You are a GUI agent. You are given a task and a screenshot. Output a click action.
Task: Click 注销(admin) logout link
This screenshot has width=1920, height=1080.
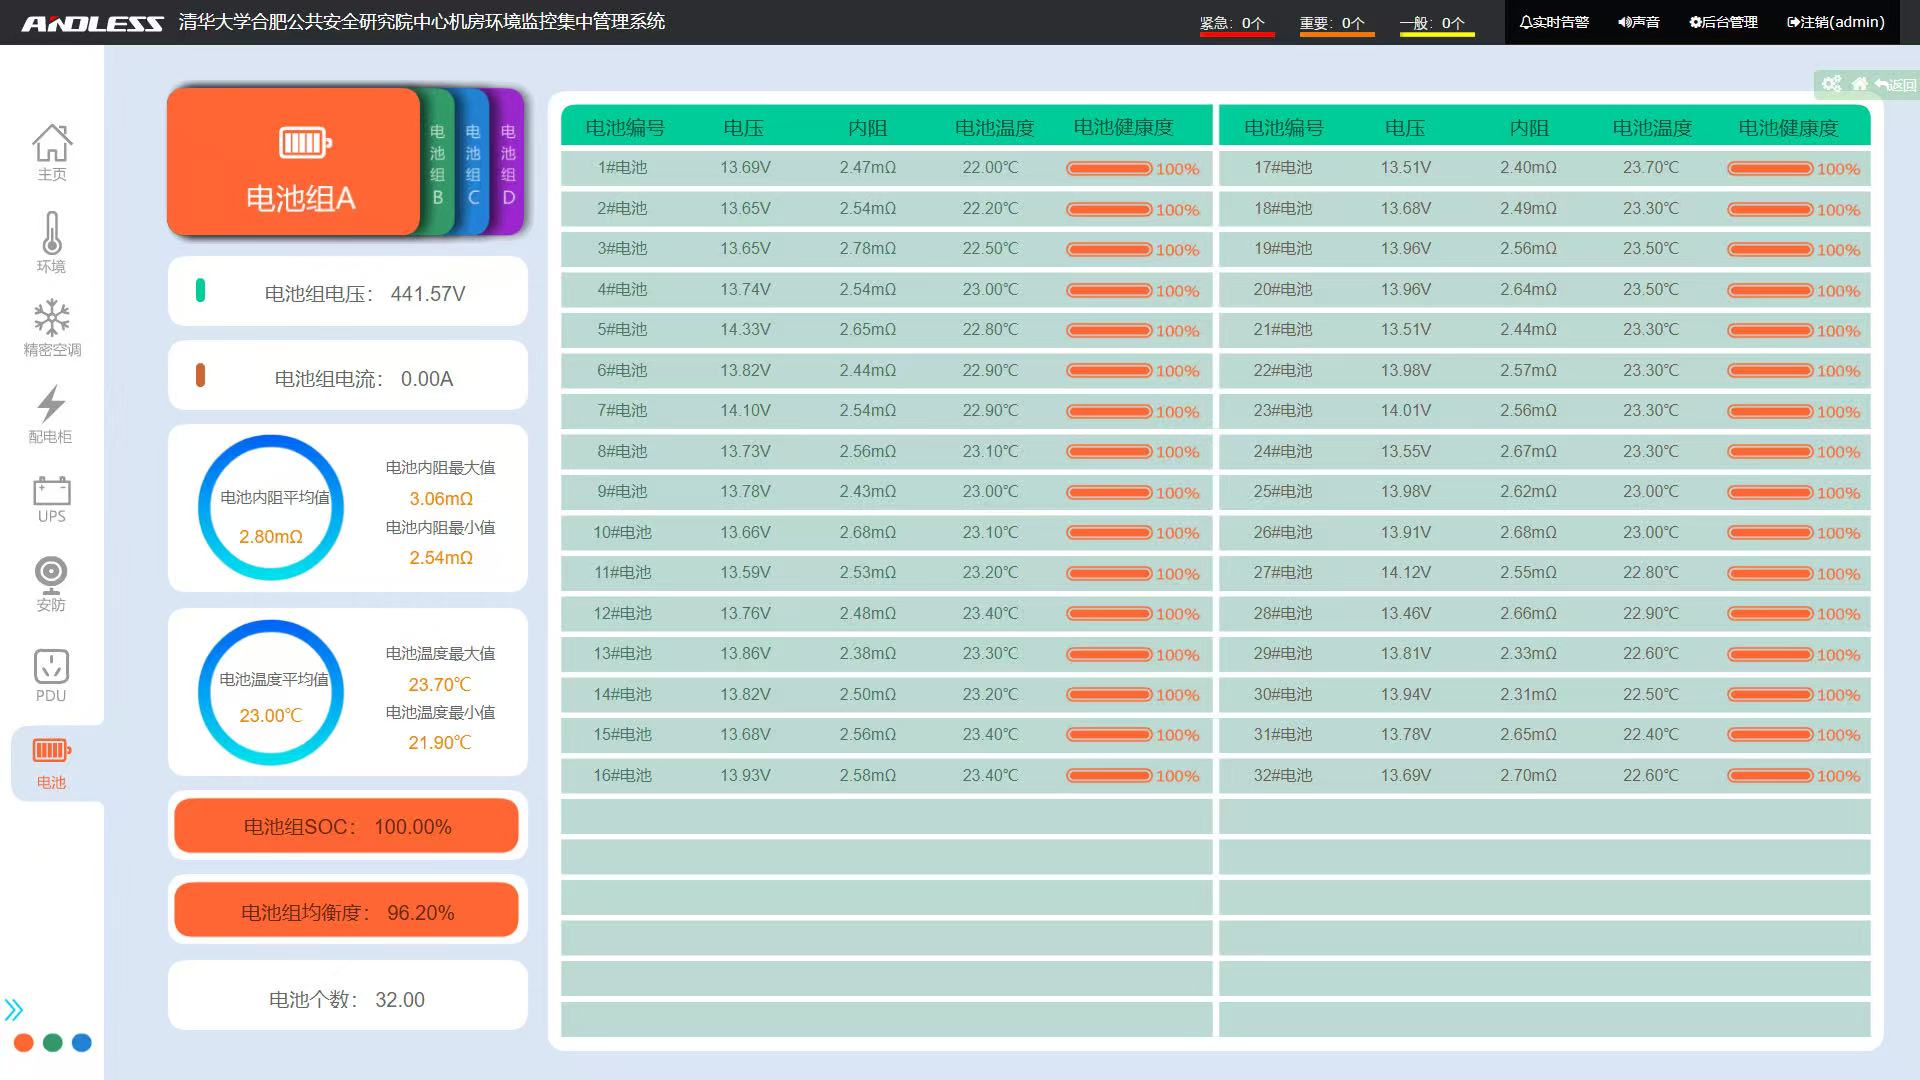pos(1835,22)
